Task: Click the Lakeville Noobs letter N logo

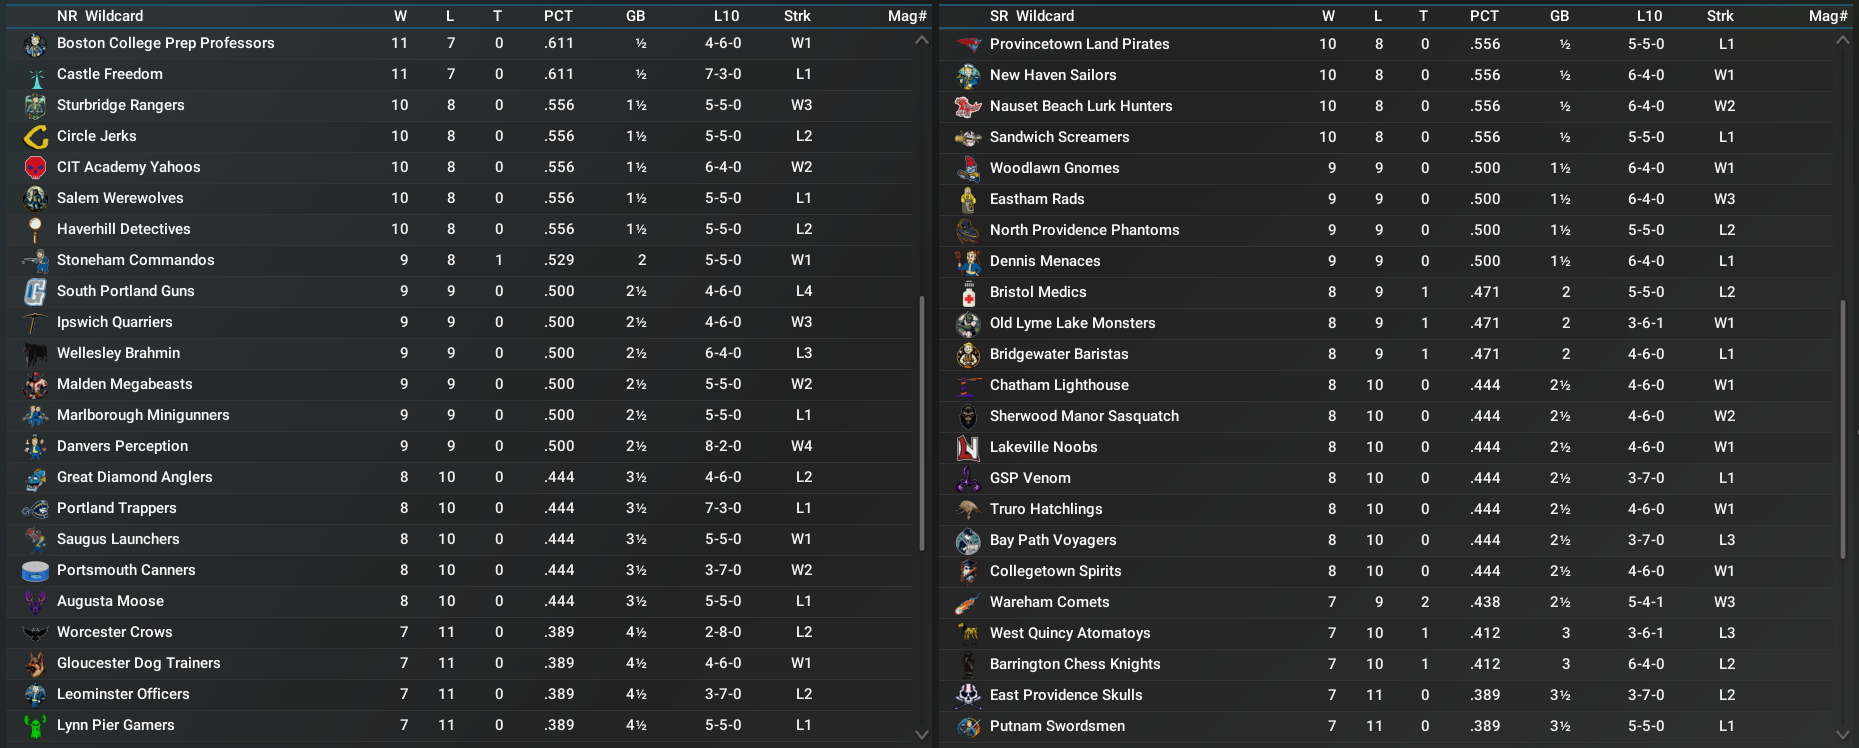Action: [x=968, y=448]
